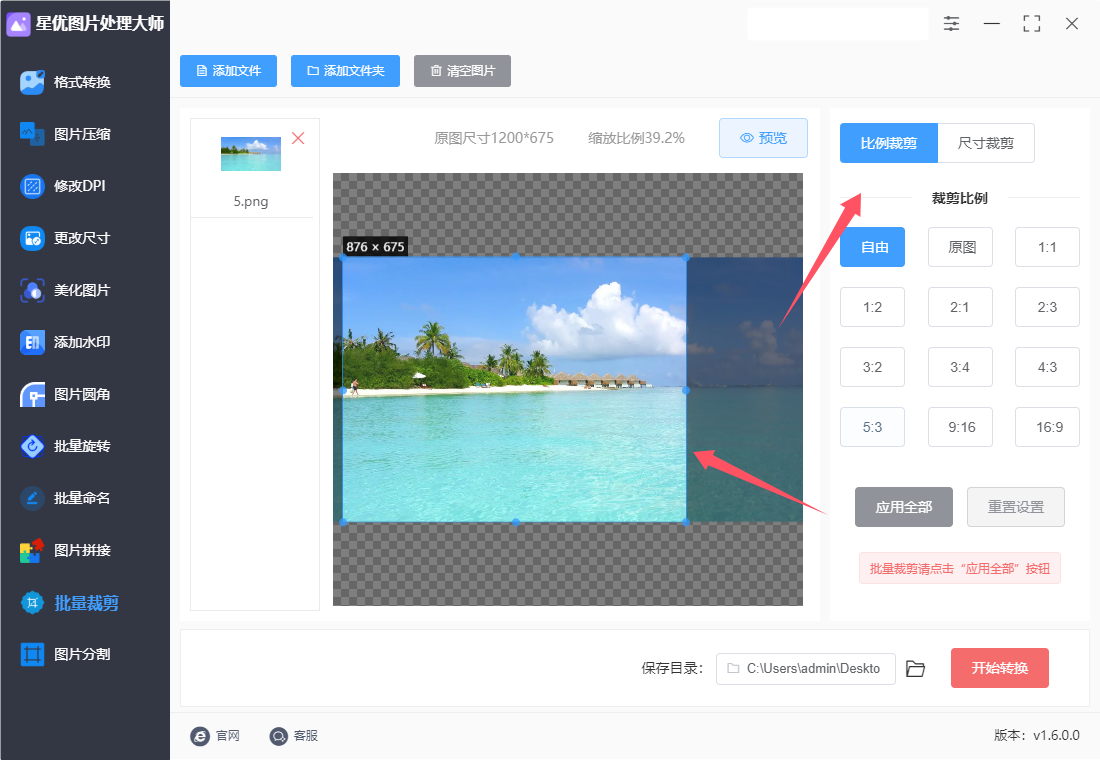This screenshot has width=1100, height=760.
Task: Switch to the 比例裁剪 ratio crop tab
Action: pos(889,143)
